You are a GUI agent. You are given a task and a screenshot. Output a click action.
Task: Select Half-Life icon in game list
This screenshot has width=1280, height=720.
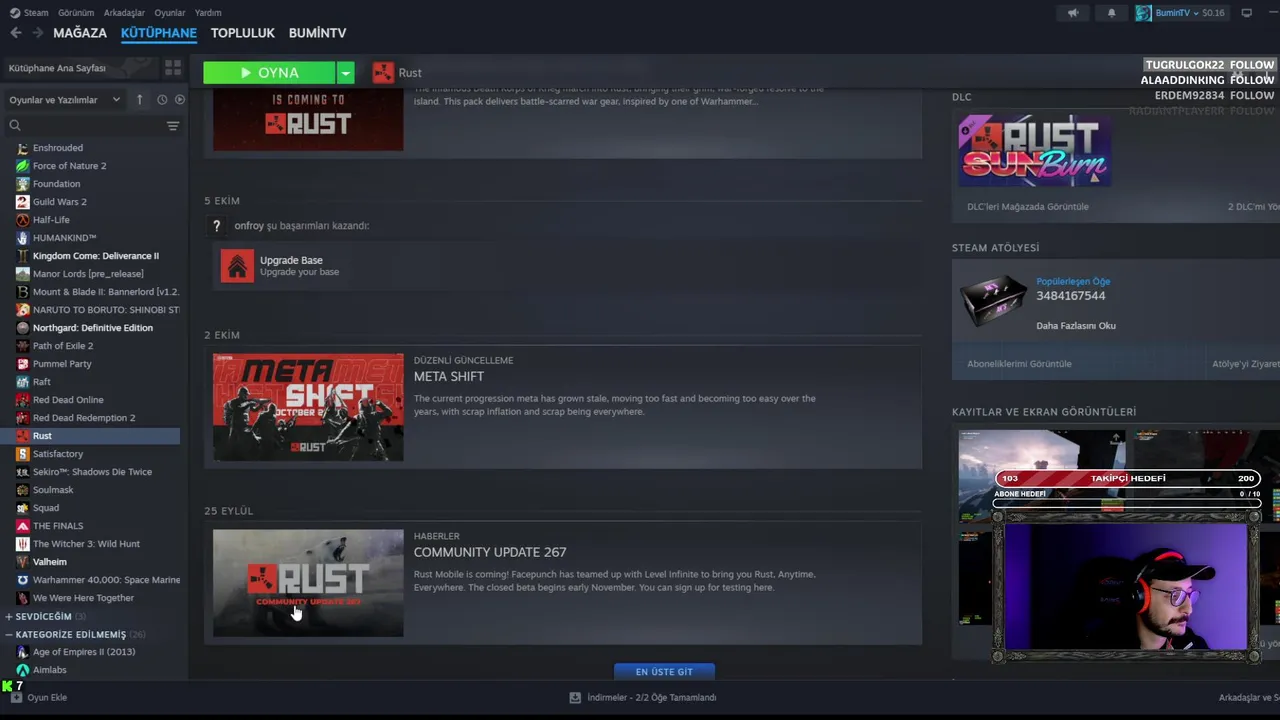coord(22,220)
